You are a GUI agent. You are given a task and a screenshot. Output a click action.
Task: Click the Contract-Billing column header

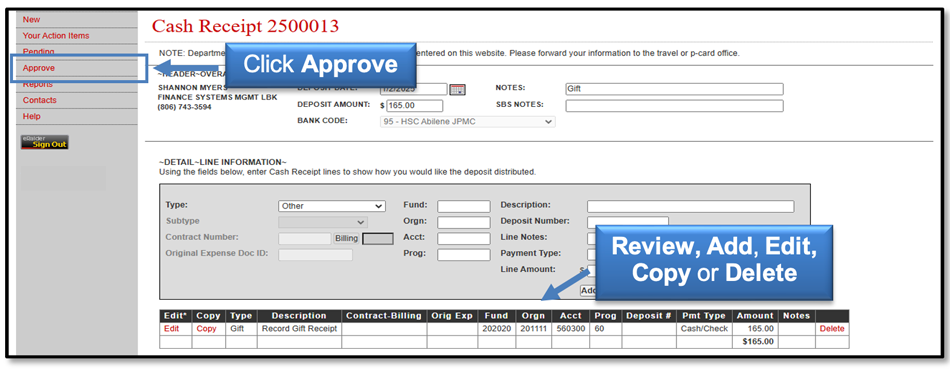(384, 316)
